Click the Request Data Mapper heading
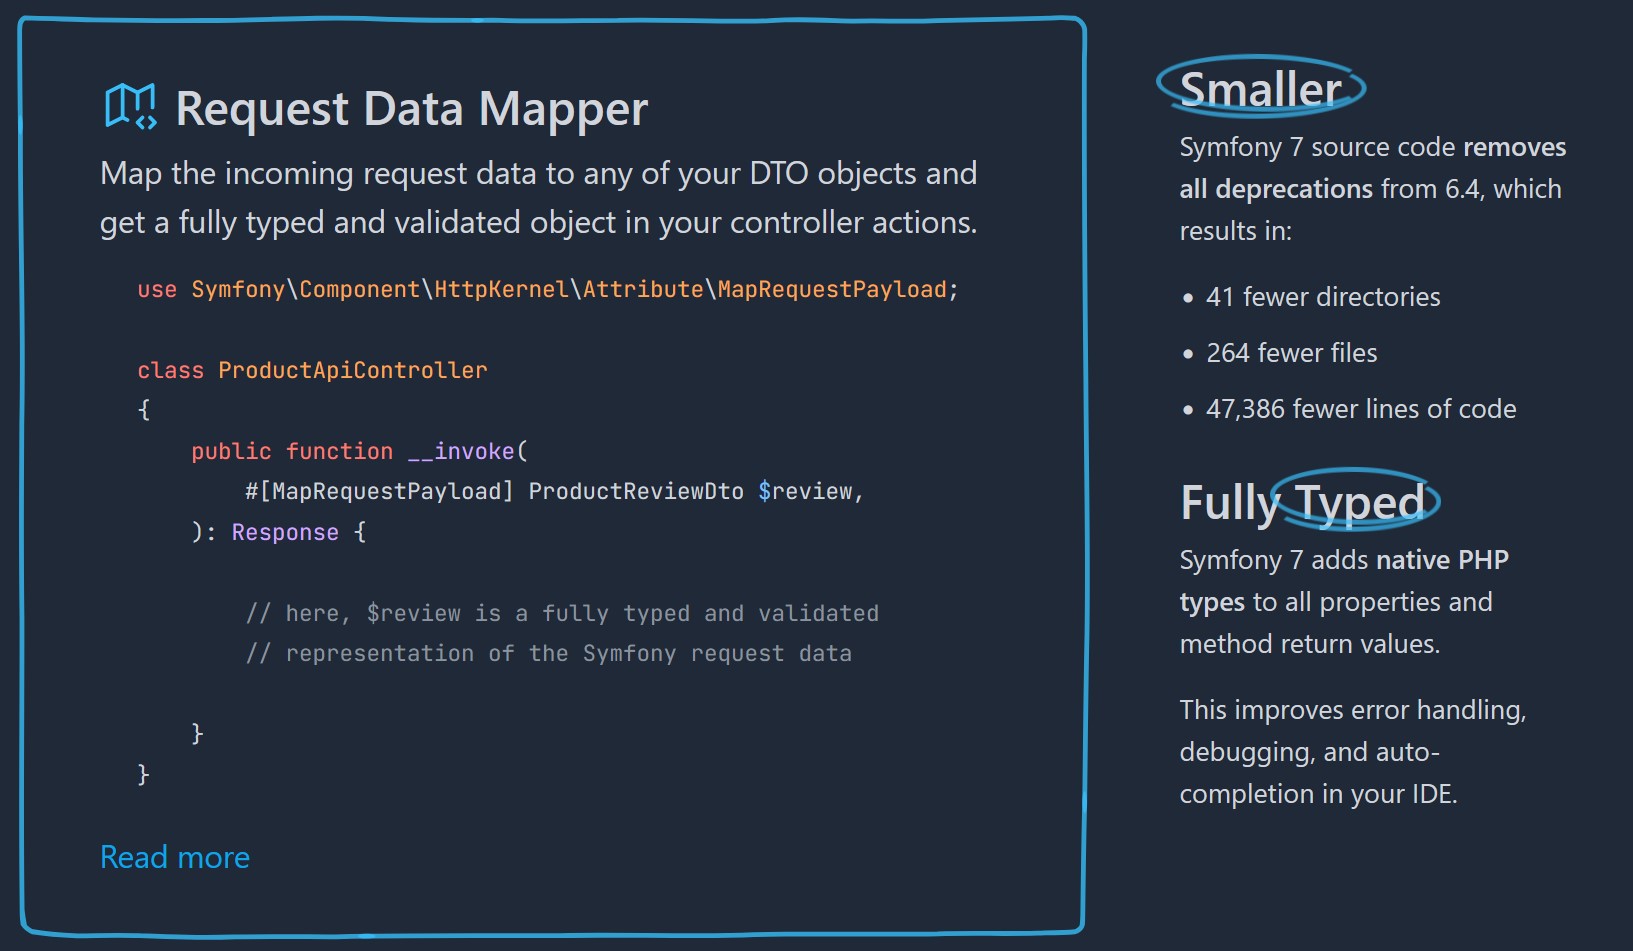Screen dimensions: 1633x951 pos(411,108)
